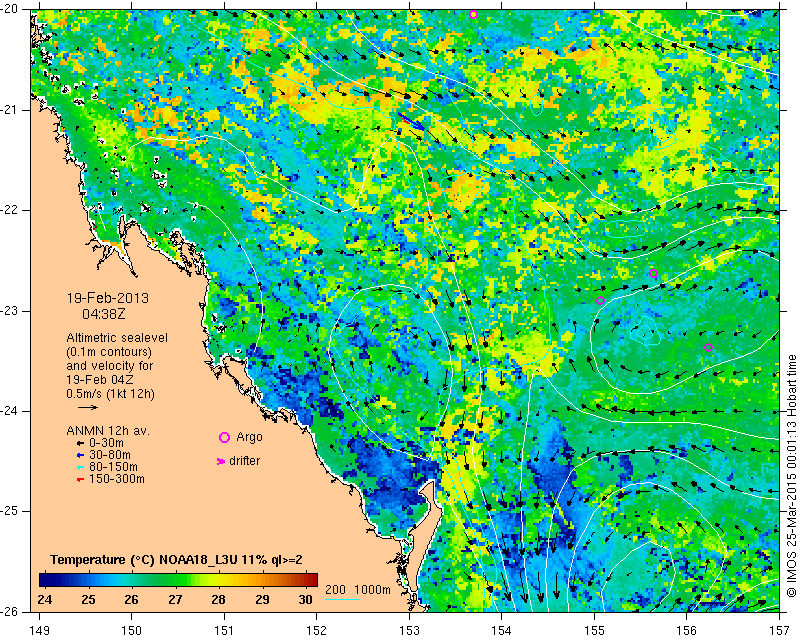Click the black 0-30m legend arrow

pyautogui.click(x=80, y=443)
